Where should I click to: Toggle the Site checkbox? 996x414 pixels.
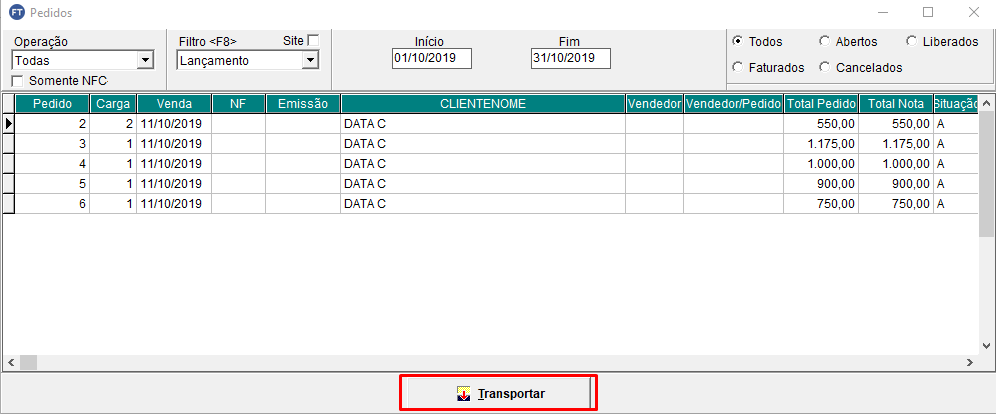click(314, 40)
